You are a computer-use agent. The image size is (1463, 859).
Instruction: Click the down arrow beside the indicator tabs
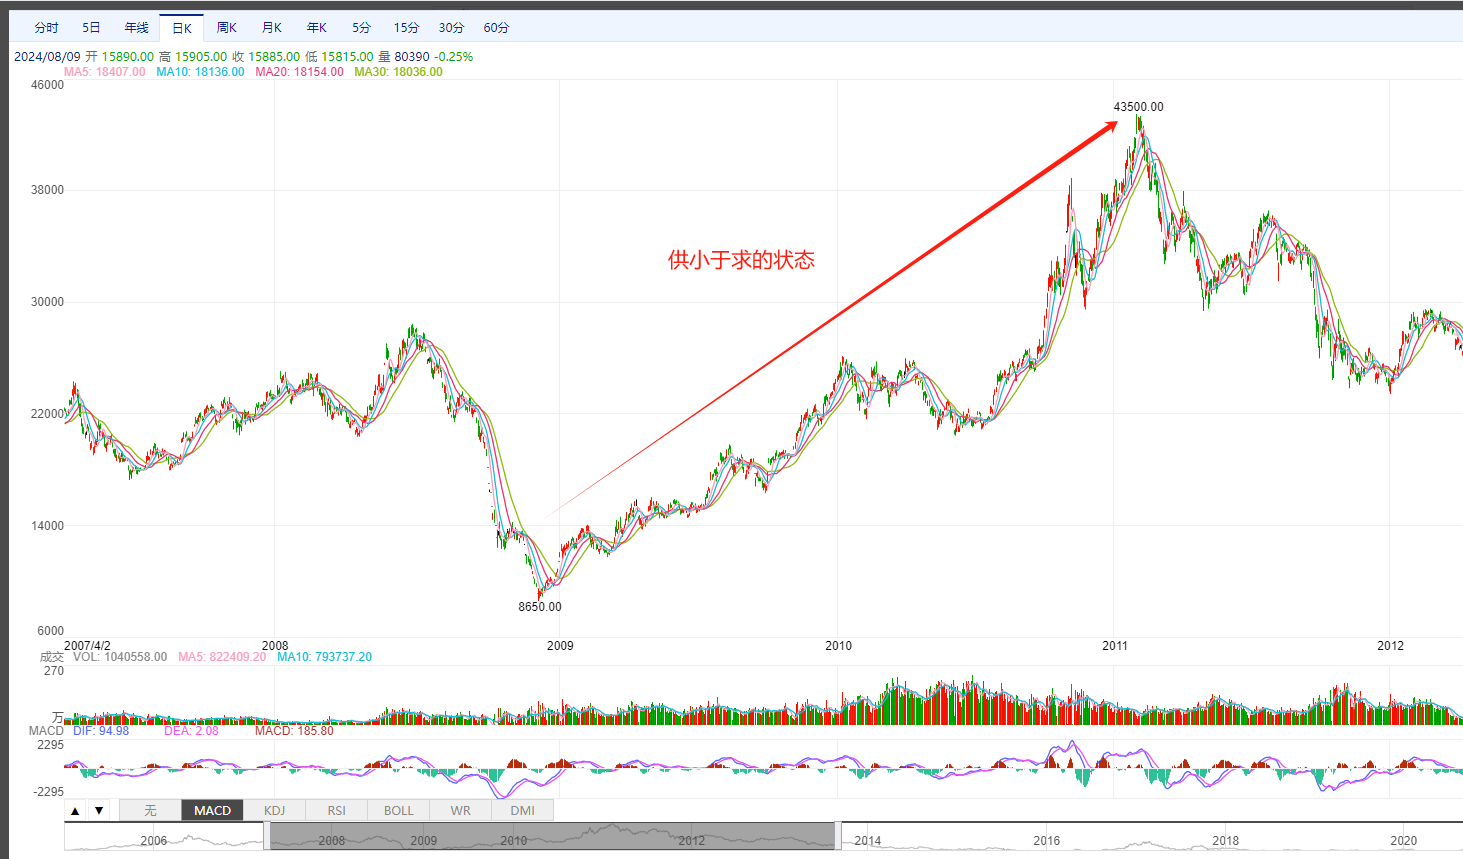99,811
